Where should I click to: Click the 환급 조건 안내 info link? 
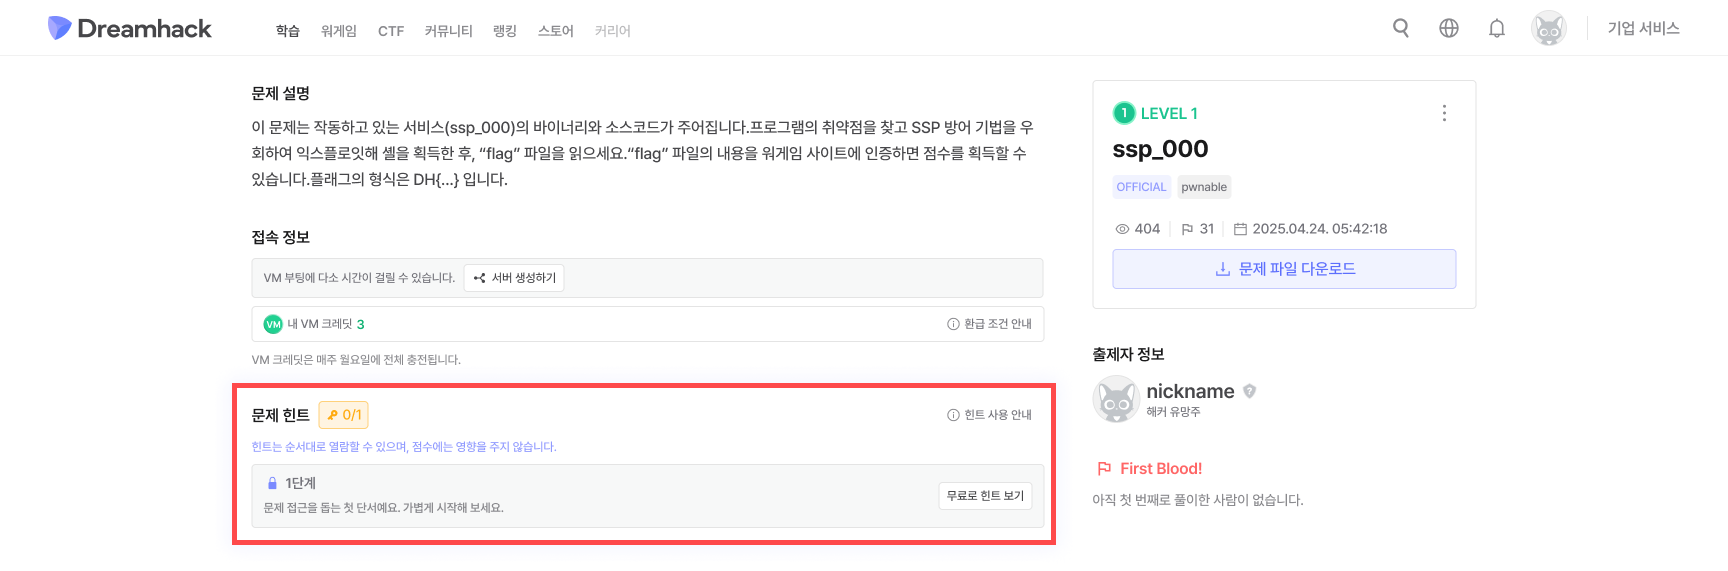990,324
